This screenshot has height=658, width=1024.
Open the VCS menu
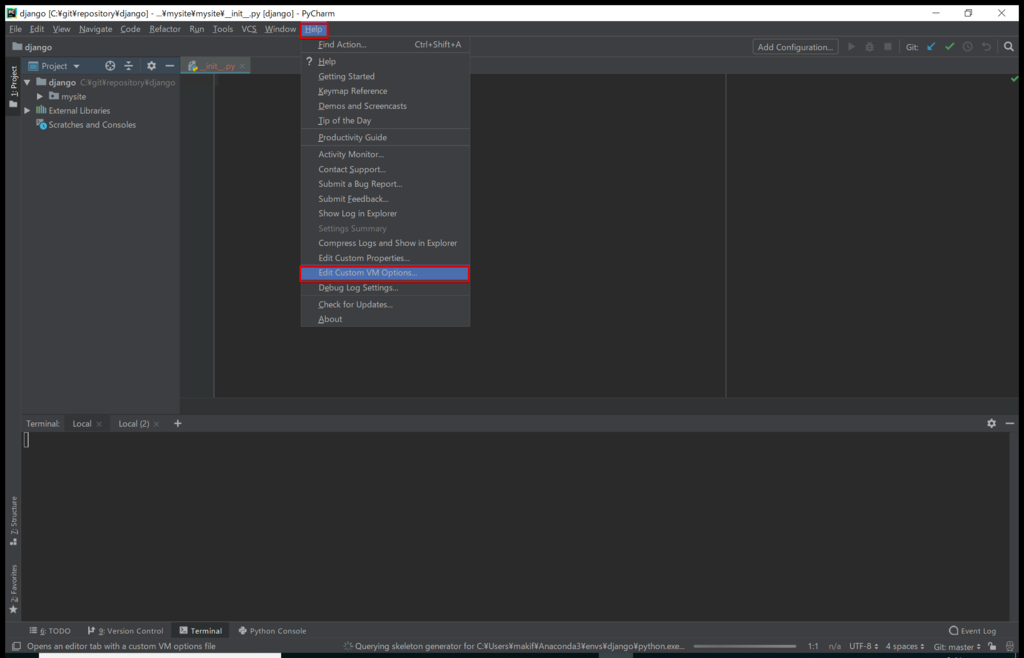pos(249,29)
